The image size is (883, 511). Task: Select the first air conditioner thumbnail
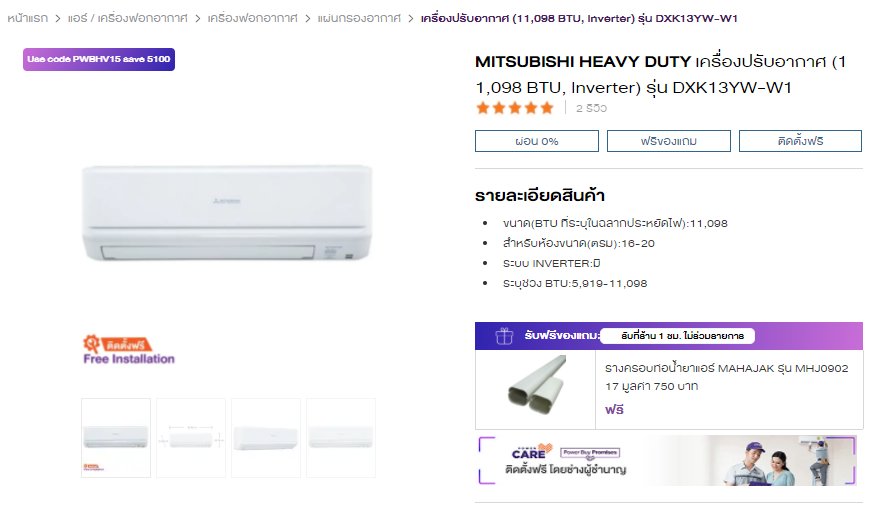pos(116,438)
